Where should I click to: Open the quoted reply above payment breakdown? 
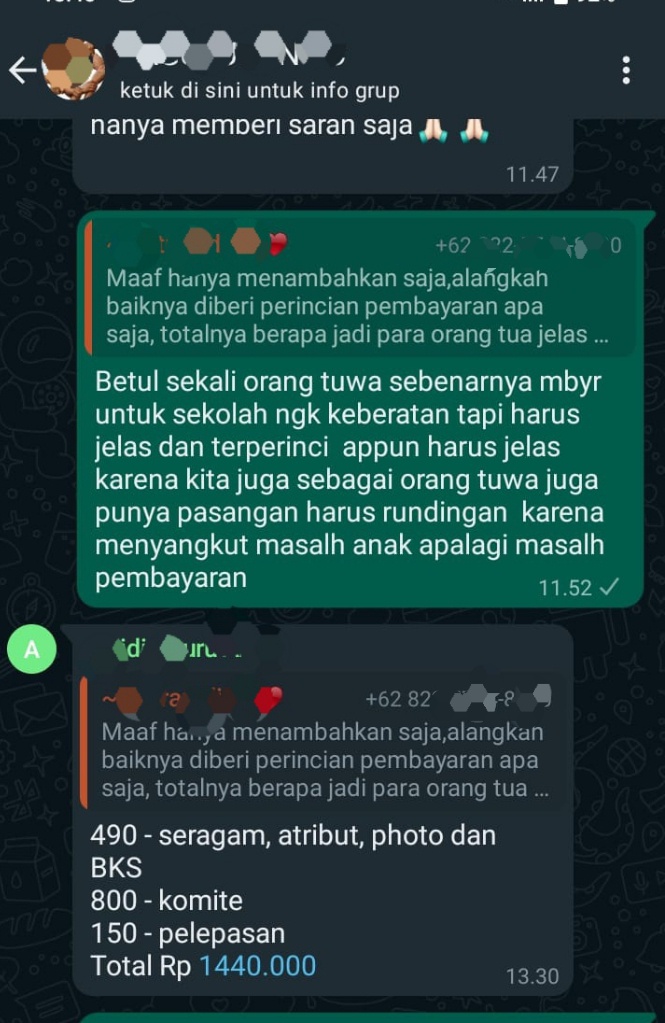point(323,742)
